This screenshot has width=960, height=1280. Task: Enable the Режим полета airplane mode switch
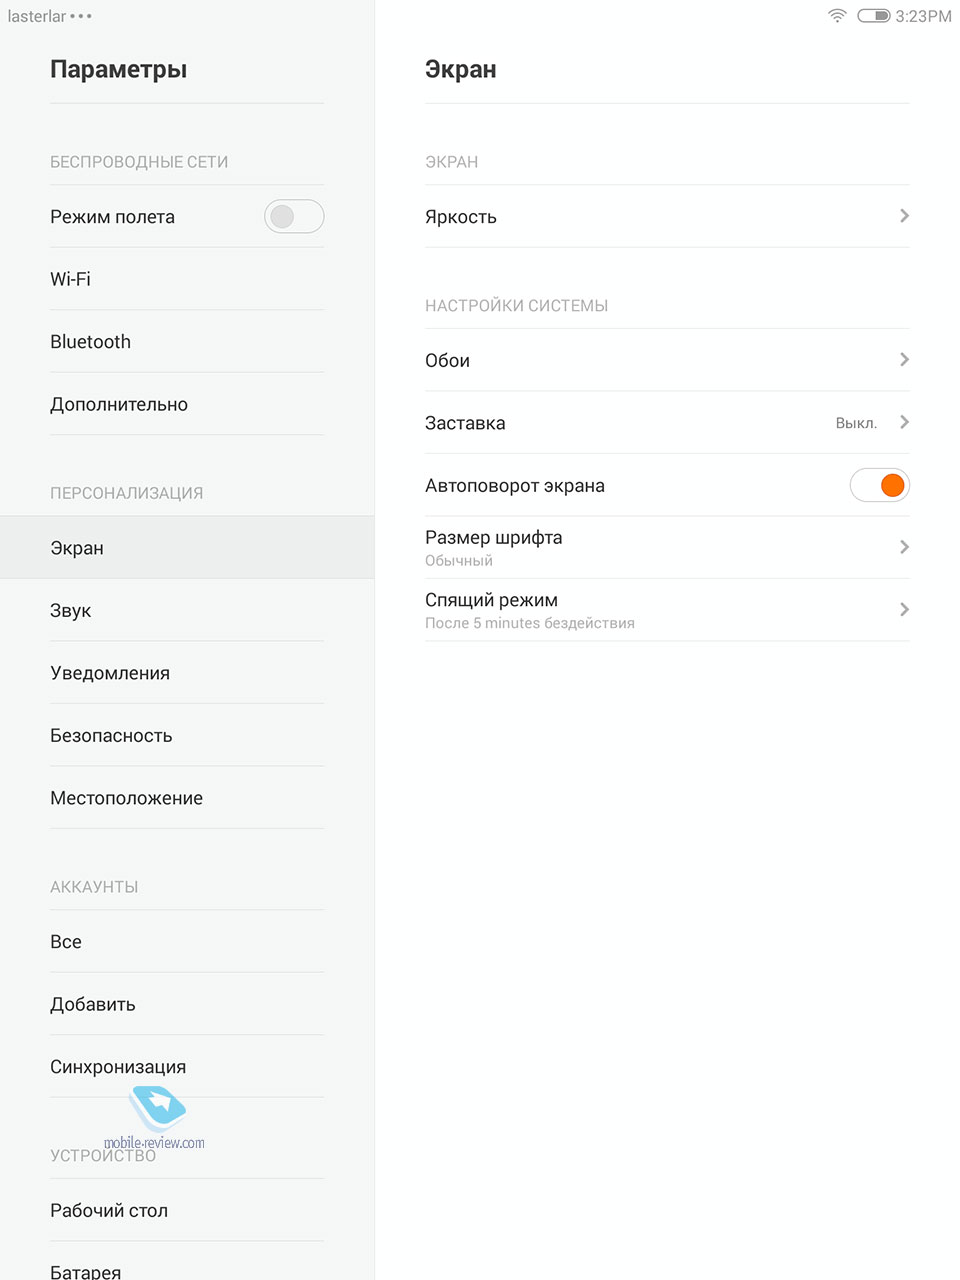[294, 216]
